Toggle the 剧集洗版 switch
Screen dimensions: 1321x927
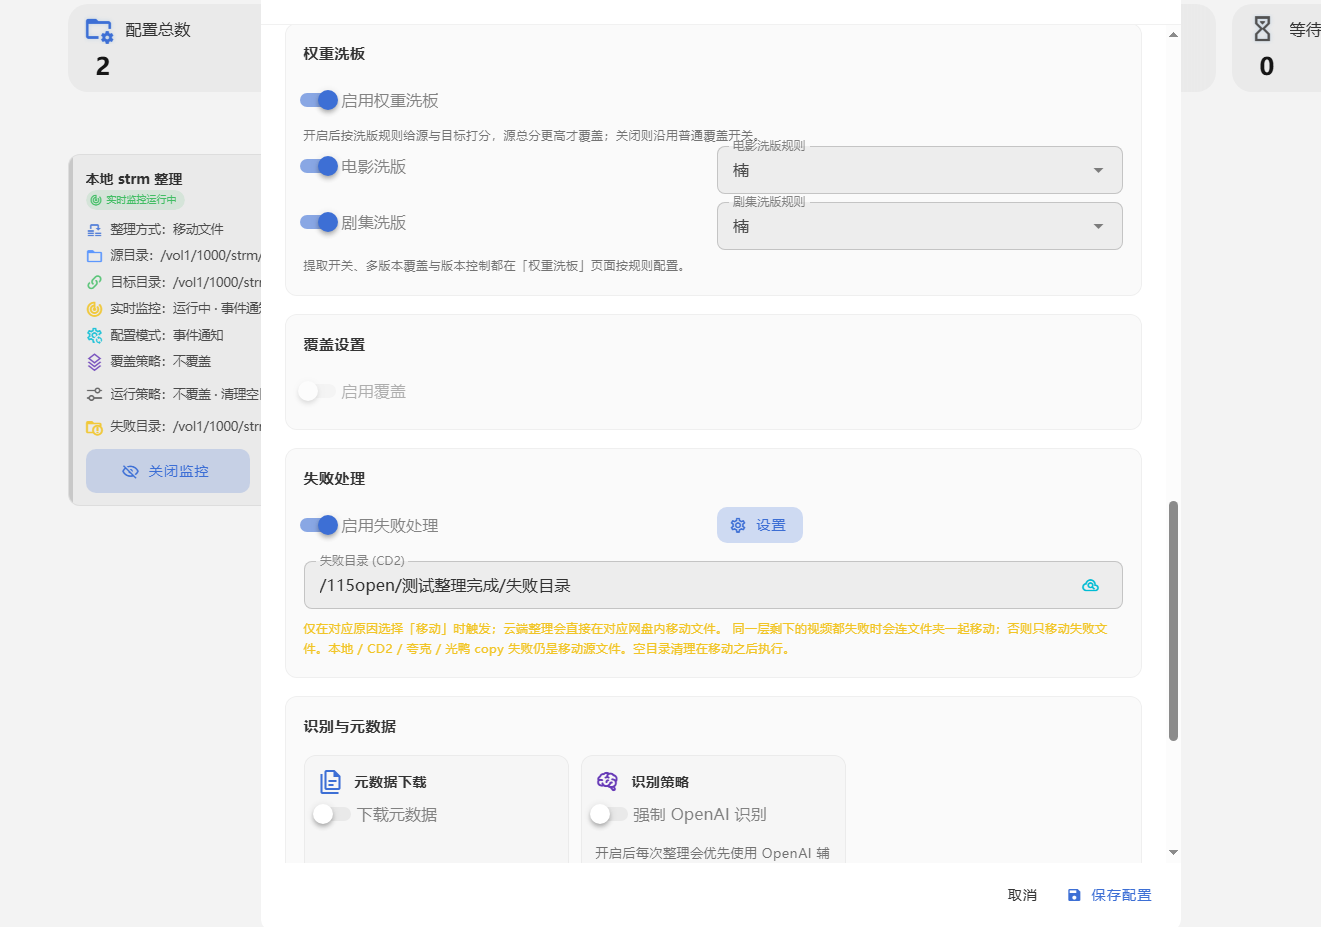319,222
